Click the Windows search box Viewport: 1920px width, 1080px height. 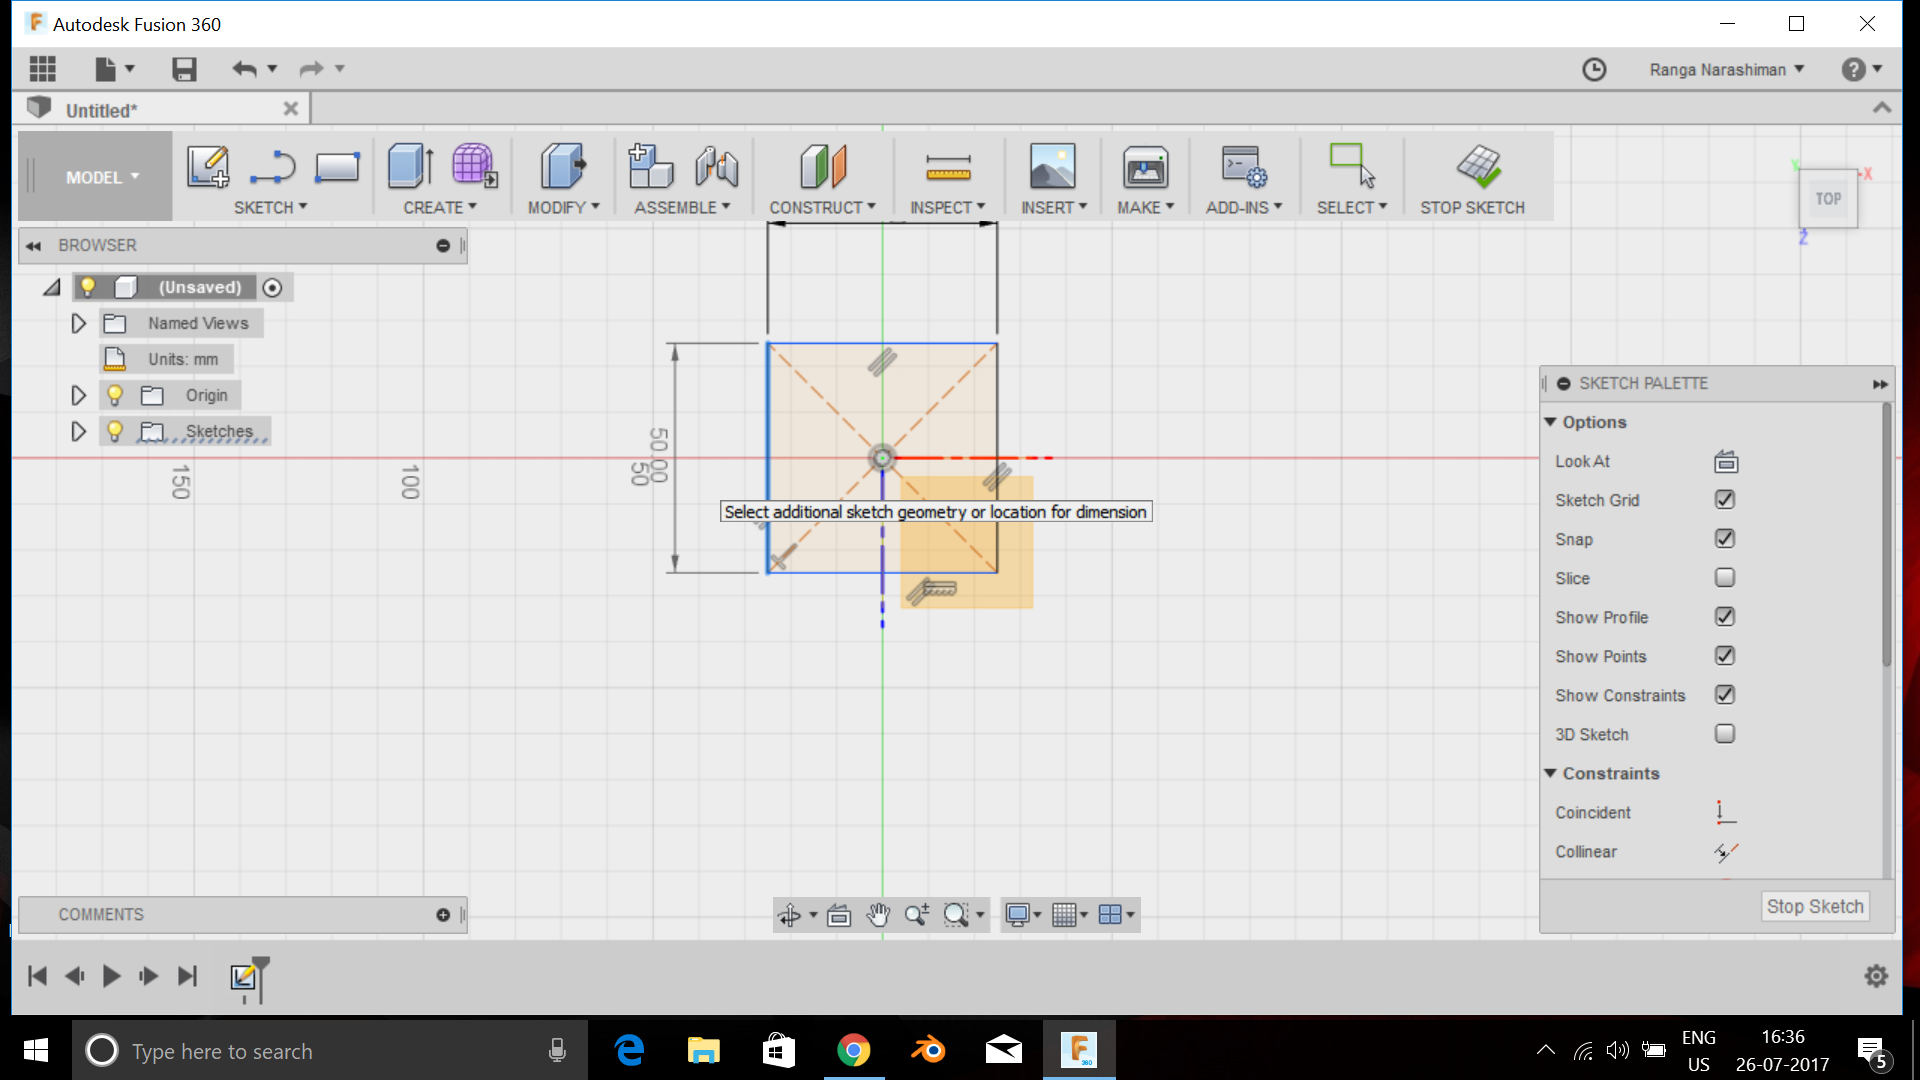pyautogui.click(x=330, y=1051)
